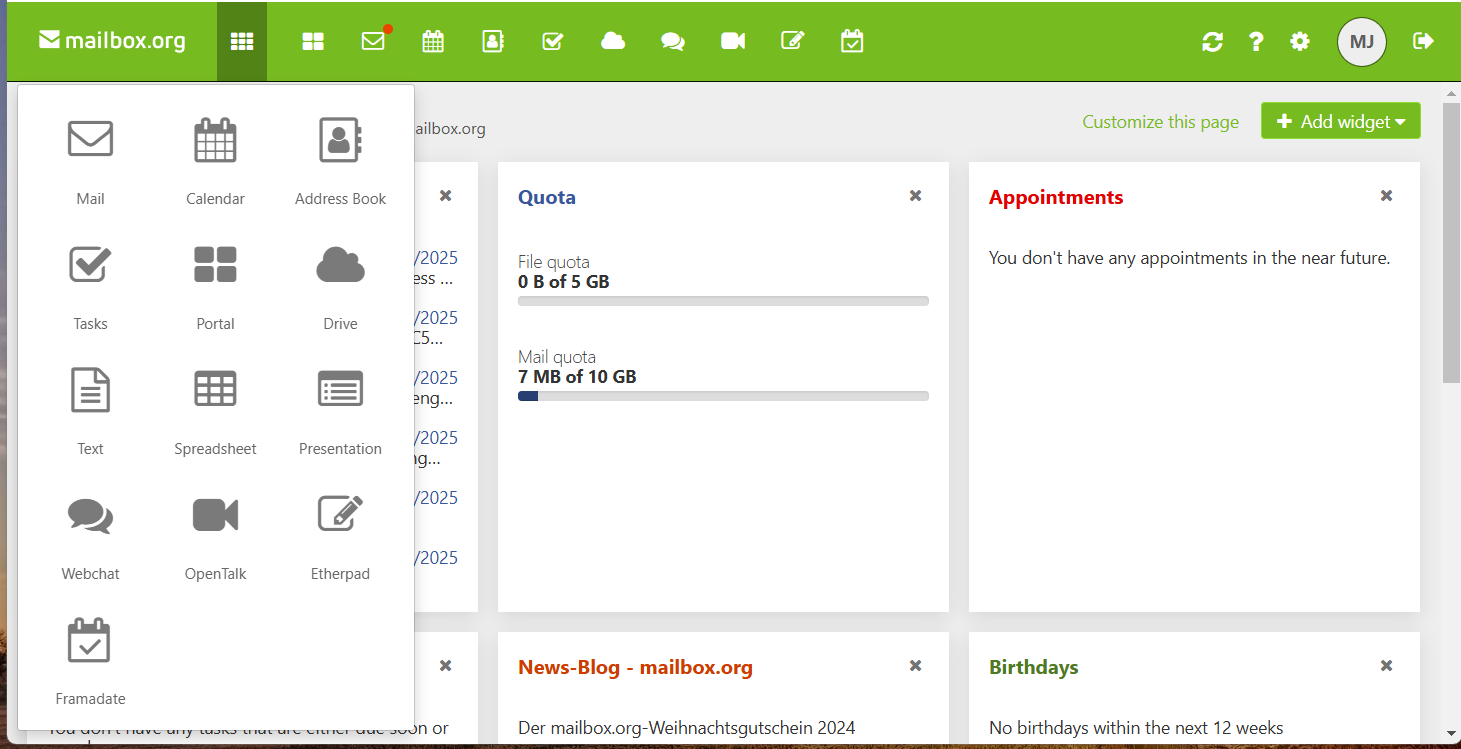Click '0 B of 5 GB' file quota value
Viewport: 1461px width, 749px height.
(564, 282)
